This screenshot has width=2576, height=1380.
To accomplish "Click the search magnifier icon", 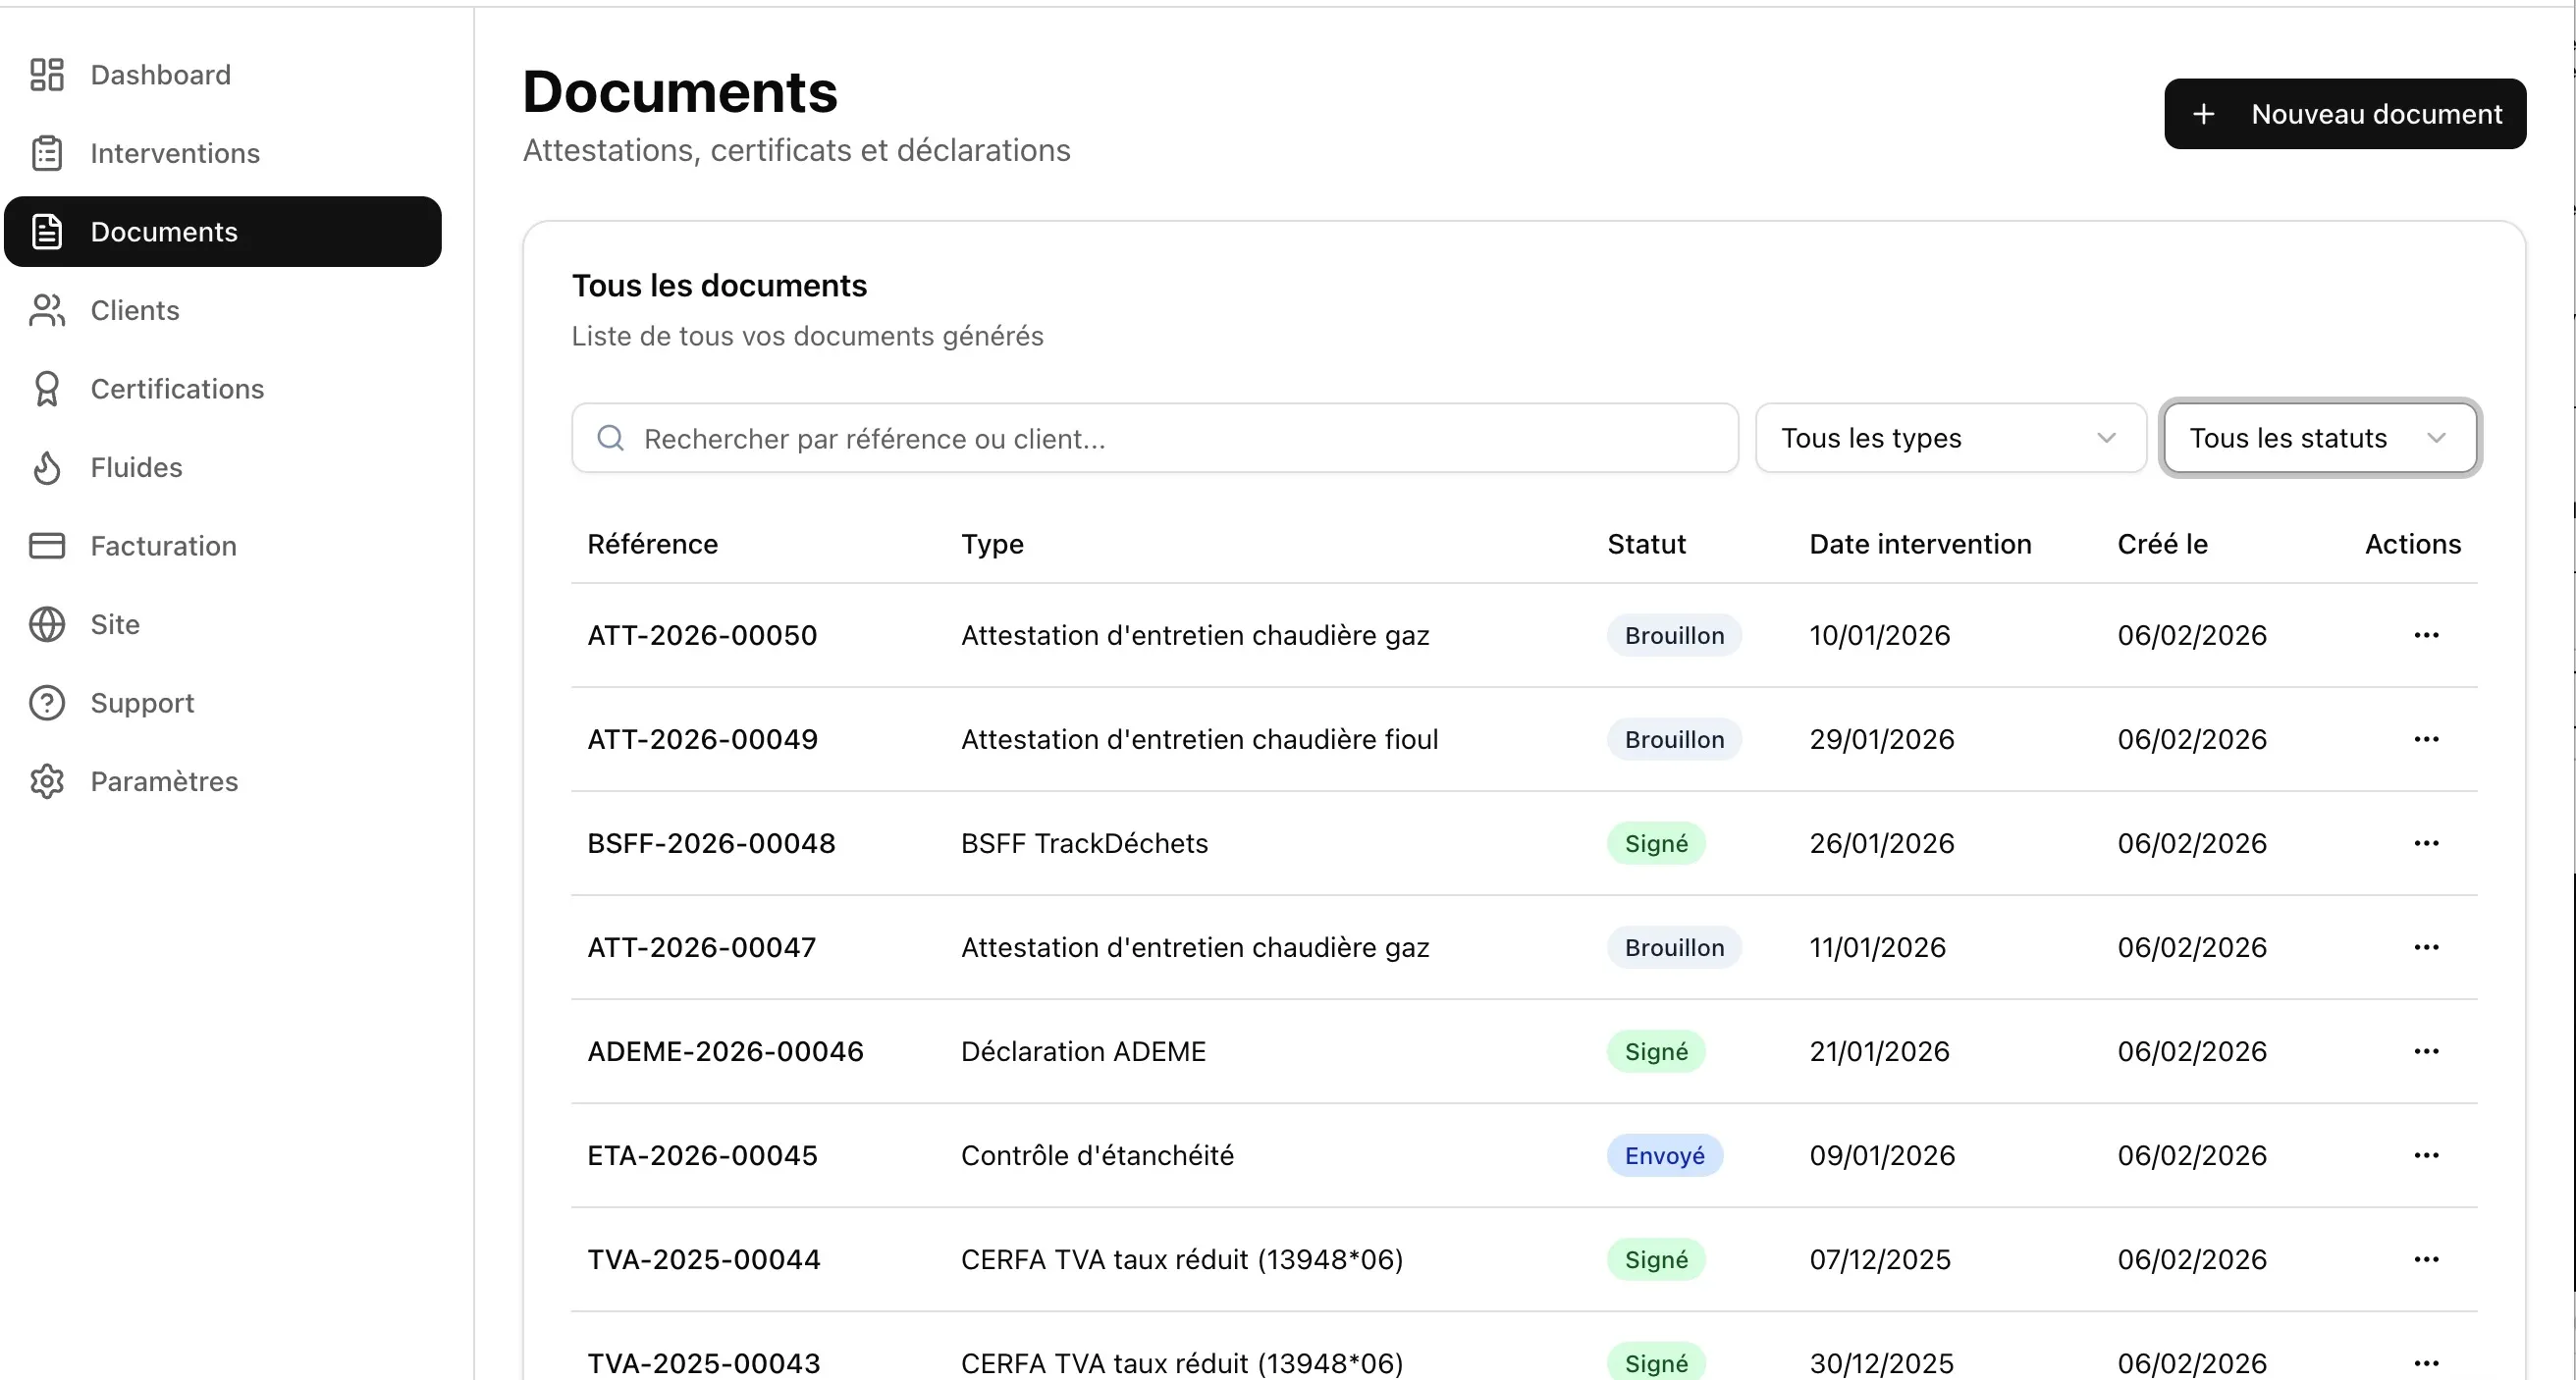I will tap(610, 438).
